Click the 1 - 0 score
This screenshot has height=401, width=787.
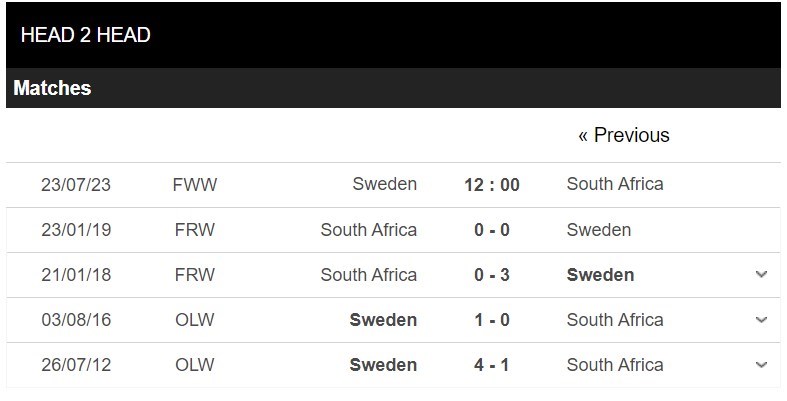492,320
